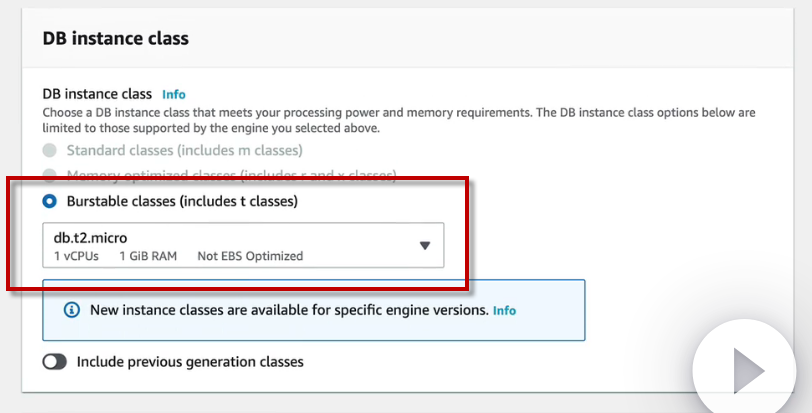Image resolution: width=812 pixels, height=413 pixels.
Task: Click the "DB instance class" panel heading
Action: 115,38
